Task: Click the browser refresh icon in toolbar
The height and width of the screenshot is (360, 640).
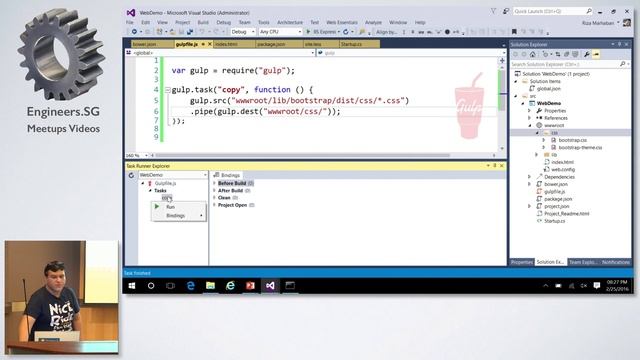Action: coord(346,32)
